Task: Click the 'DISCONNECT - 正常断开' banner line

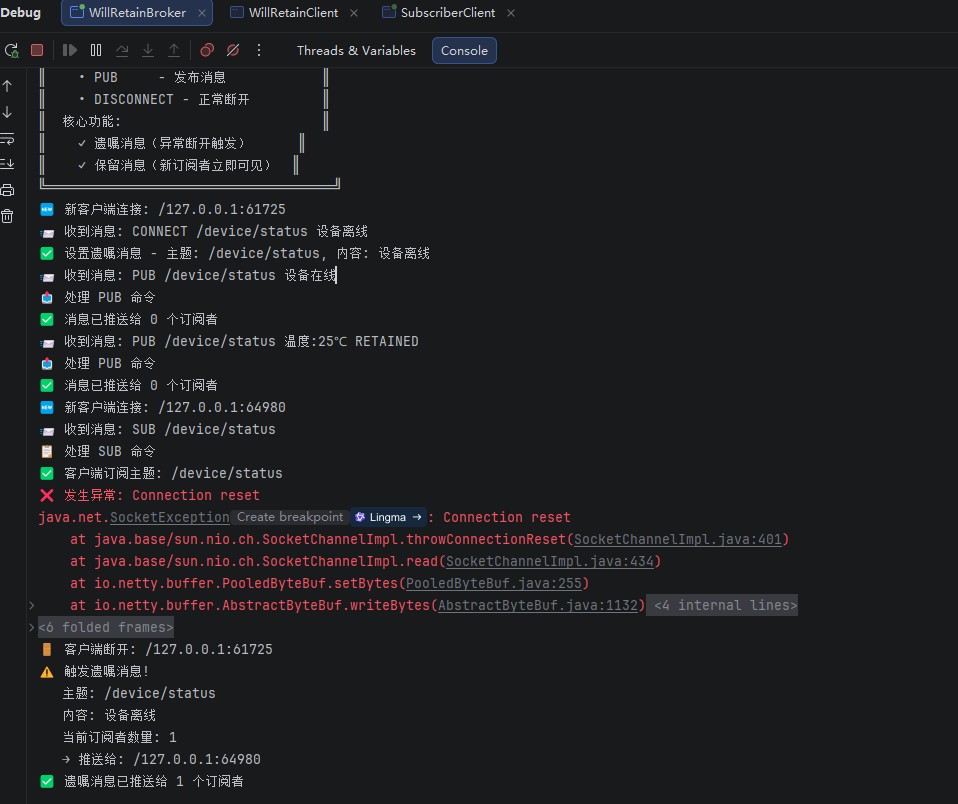Action: coord(171,100)
